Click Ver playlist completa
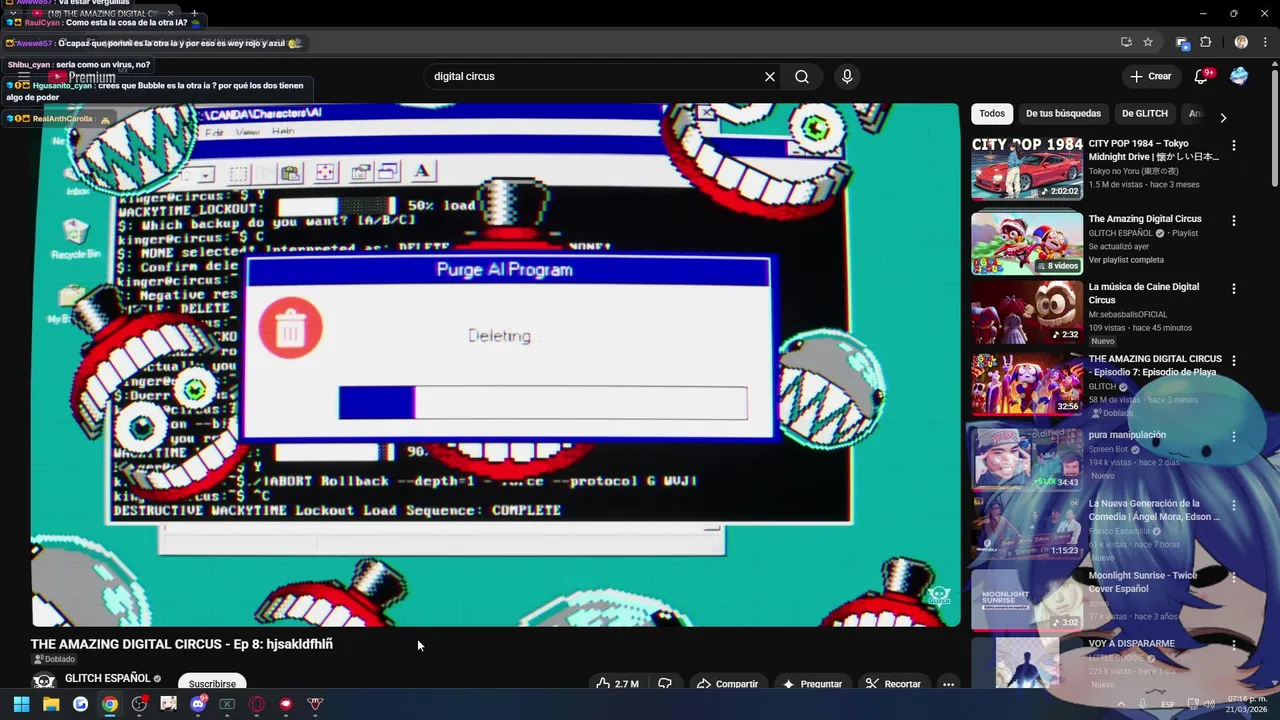This screenshot has height=720, width=1280. [x=1126, y=260]
